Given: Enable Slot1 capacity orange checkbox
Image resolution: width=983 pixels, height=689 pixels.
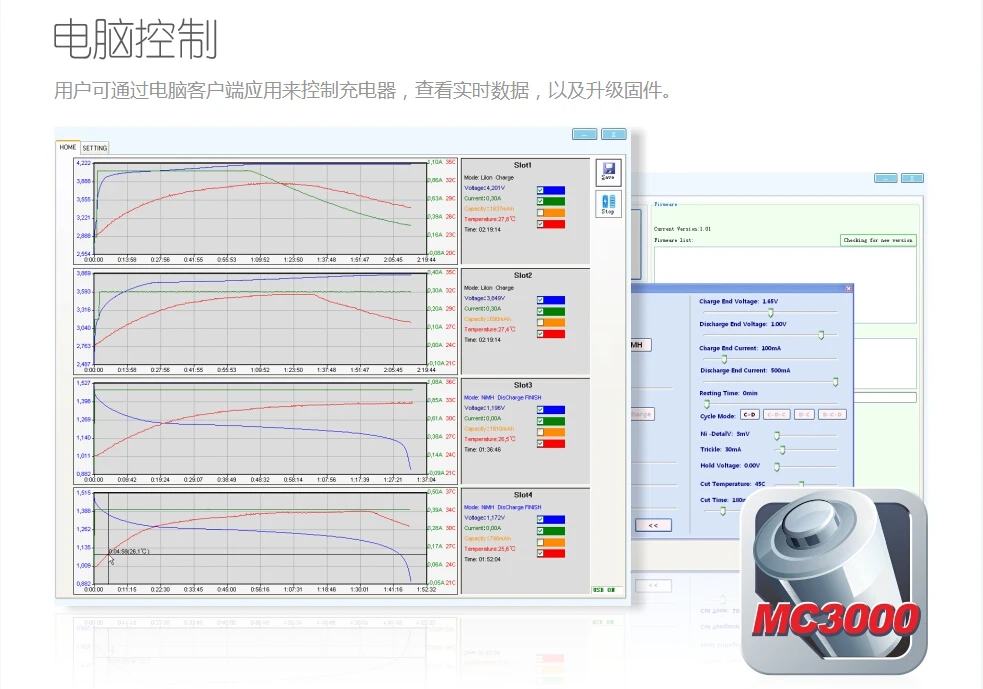Looking at the screenshot, I should [x=540, y=213].
